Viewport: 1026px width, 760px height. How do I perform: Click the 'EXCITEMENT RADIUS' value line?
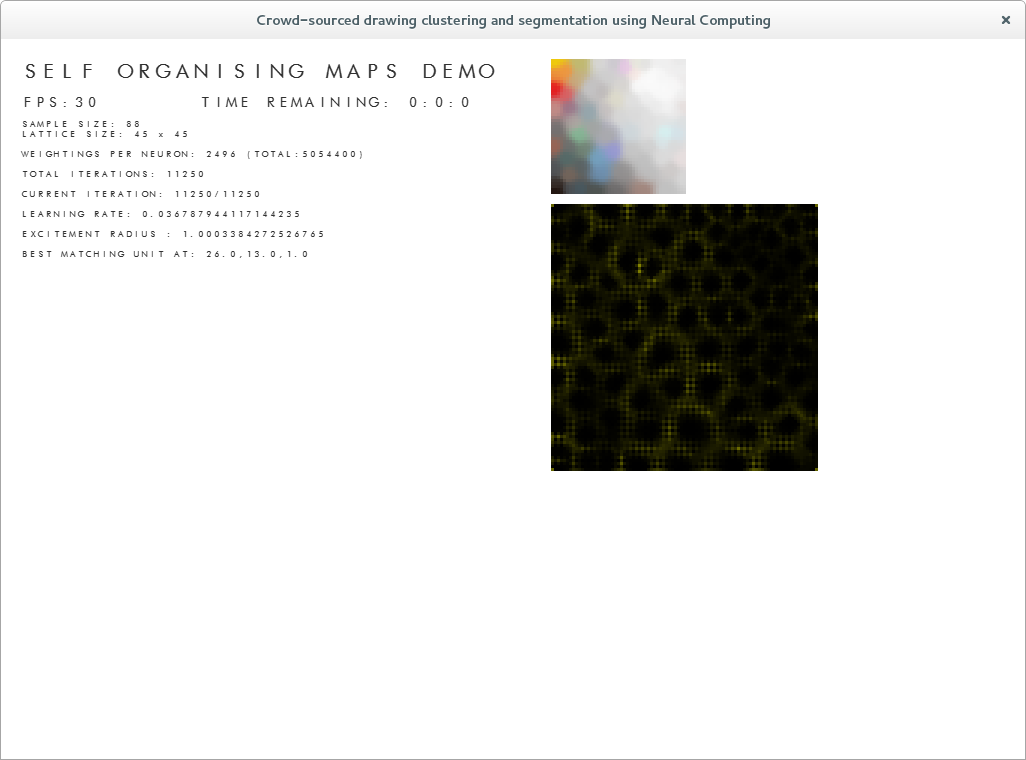pos(173,234)
